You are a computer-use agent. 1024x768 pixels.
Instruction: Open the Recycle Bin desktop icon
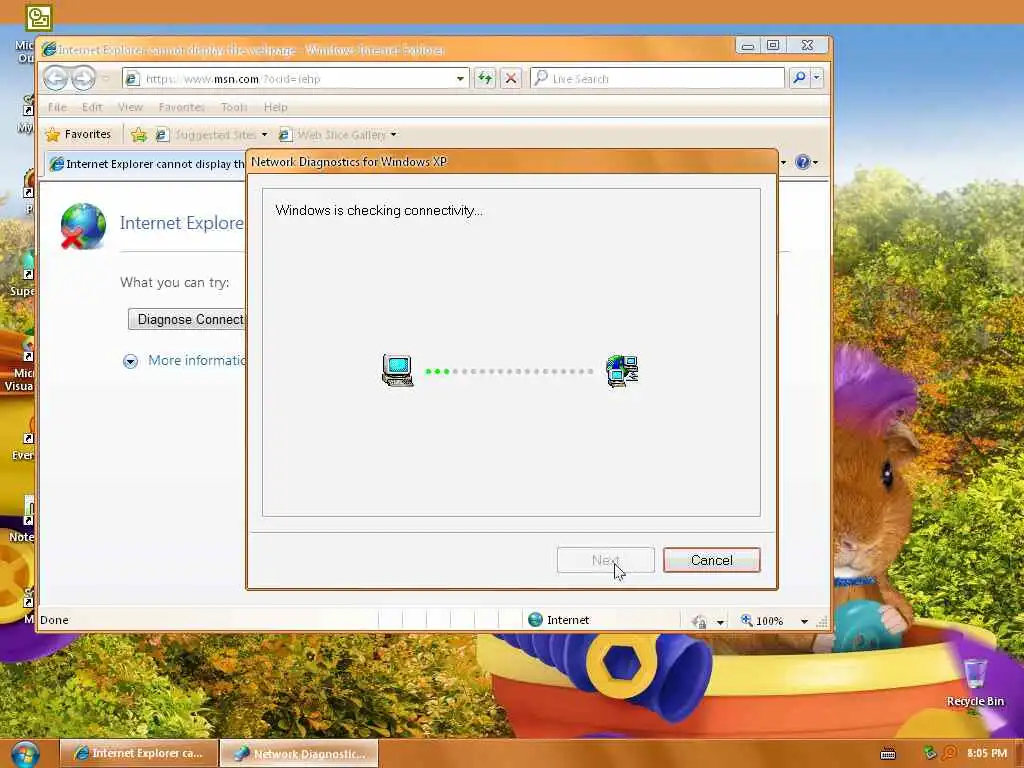[975, 682]
